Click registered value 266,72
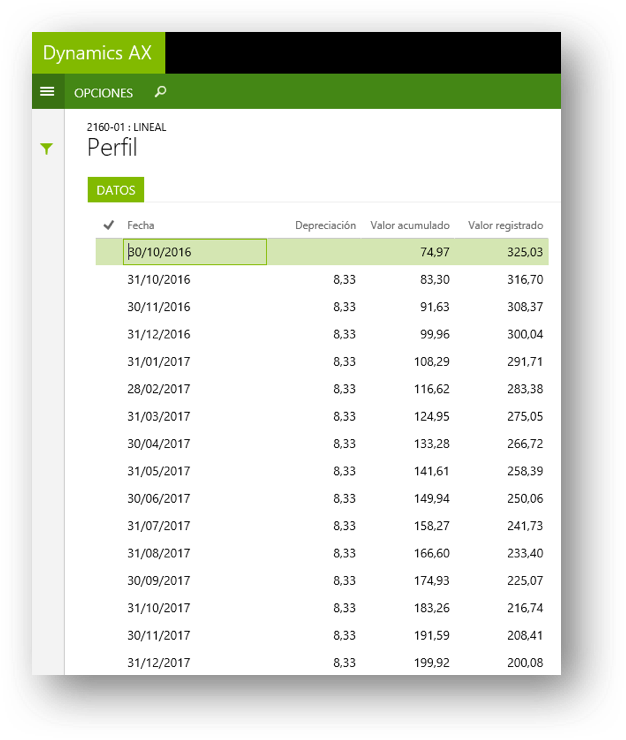 [x=525, y=444]
